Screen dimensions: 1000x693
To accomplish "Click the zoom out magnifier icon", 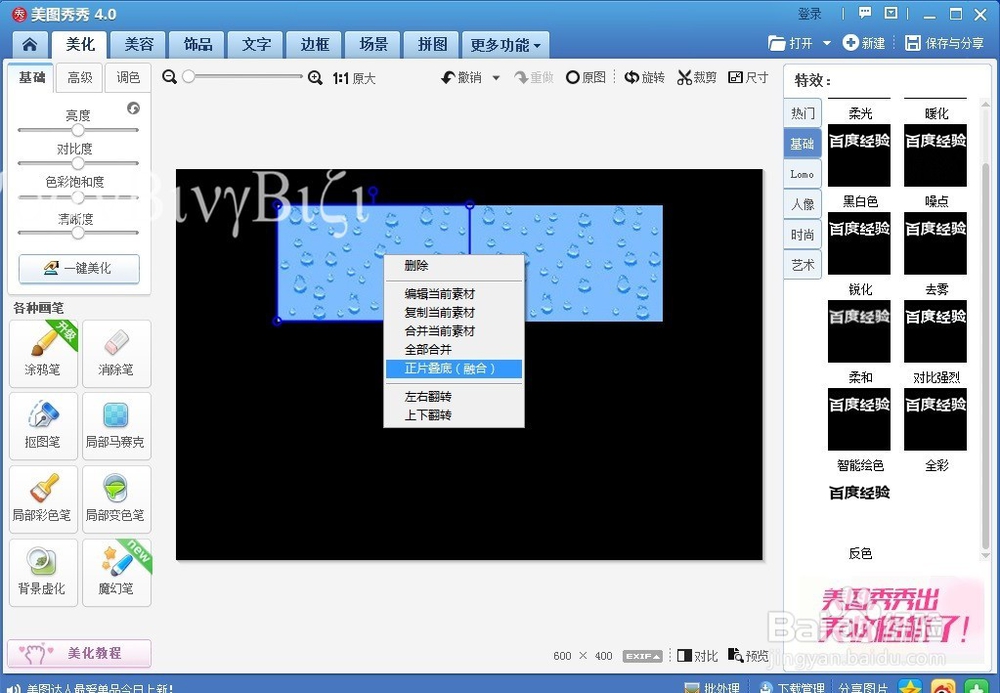I will point(169,77).
